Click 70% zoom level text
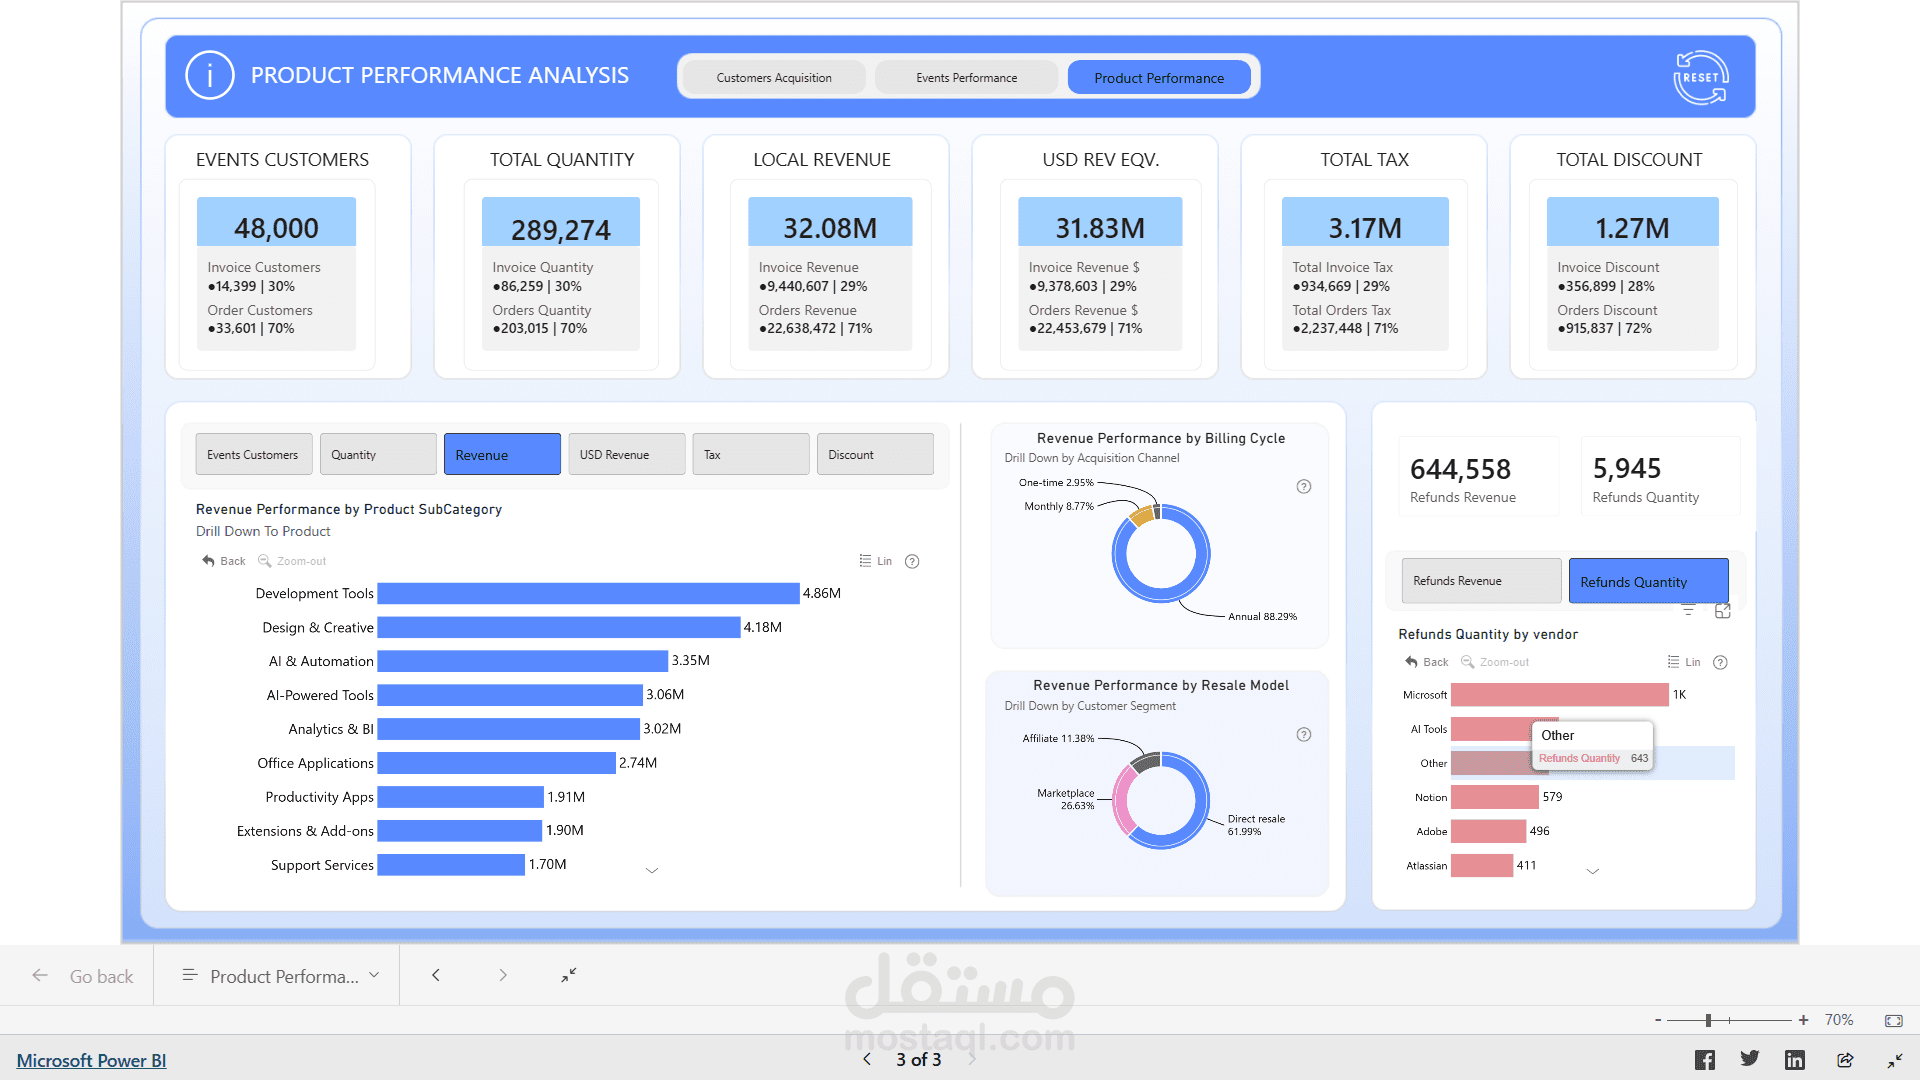 click(1839, 1020)
